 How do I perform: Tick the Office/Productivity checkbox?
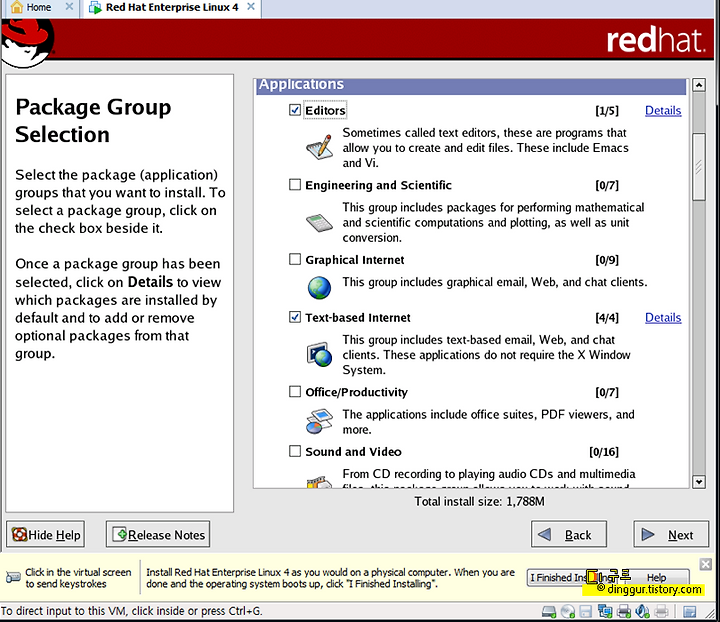tap(295, 392)
